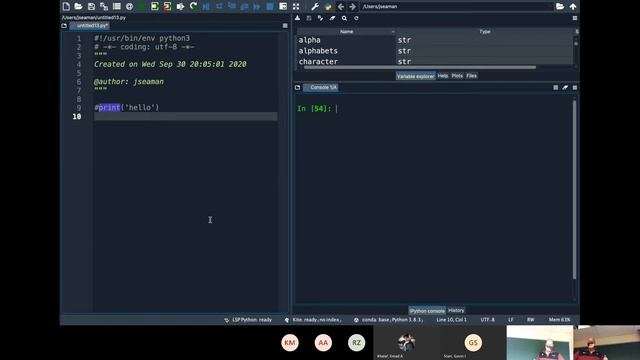Interrupt kernel stop square in console
The image size is (640, 360).
tap(556, 87)
